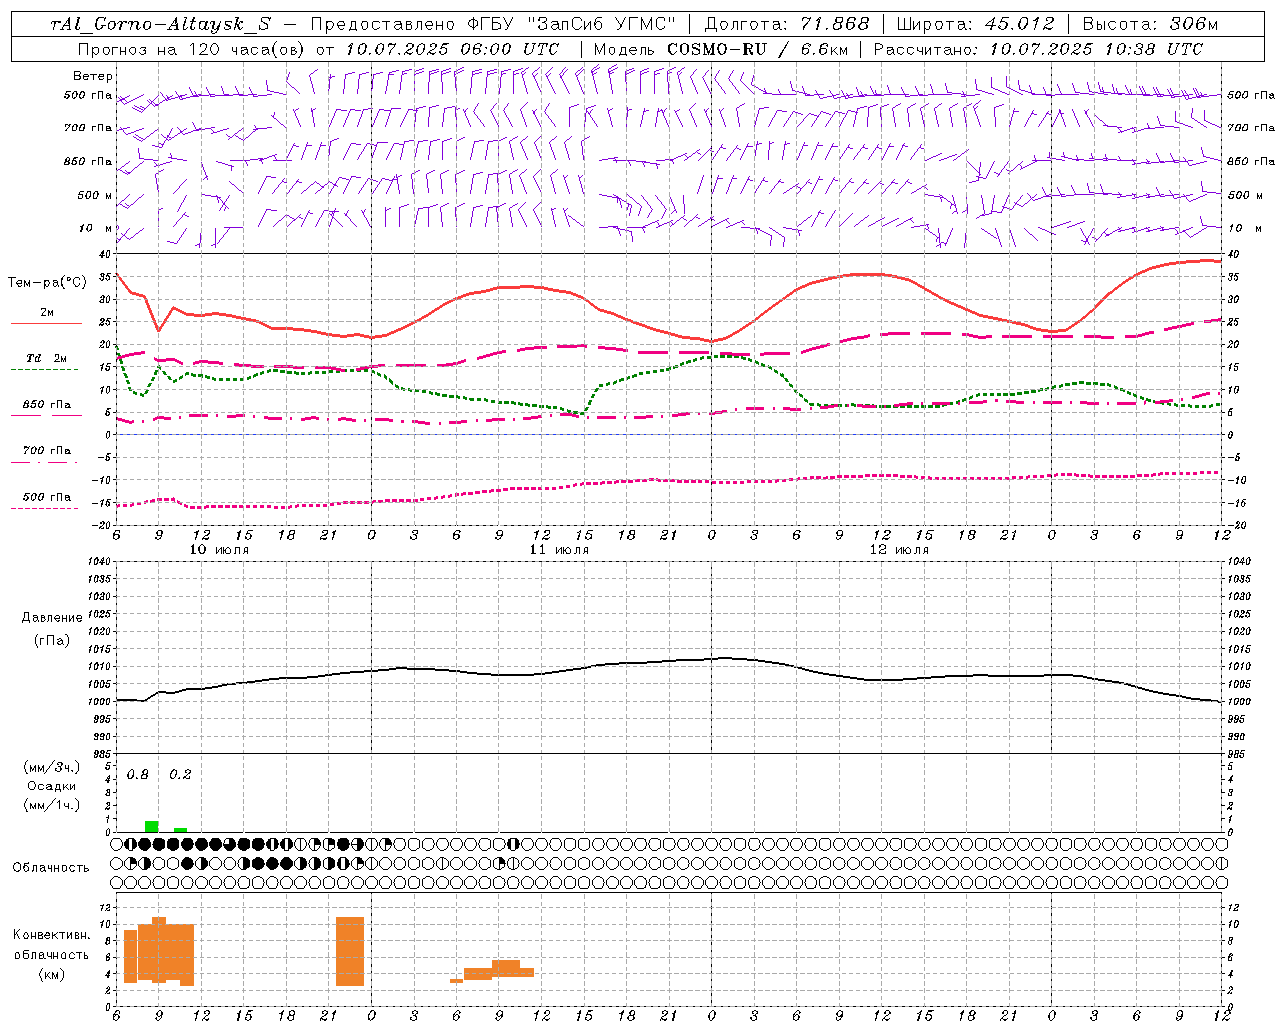This screenshot has width=1280, height=1024.
Task: Click the 12 июля date label
Action: [x=900, y=550]
